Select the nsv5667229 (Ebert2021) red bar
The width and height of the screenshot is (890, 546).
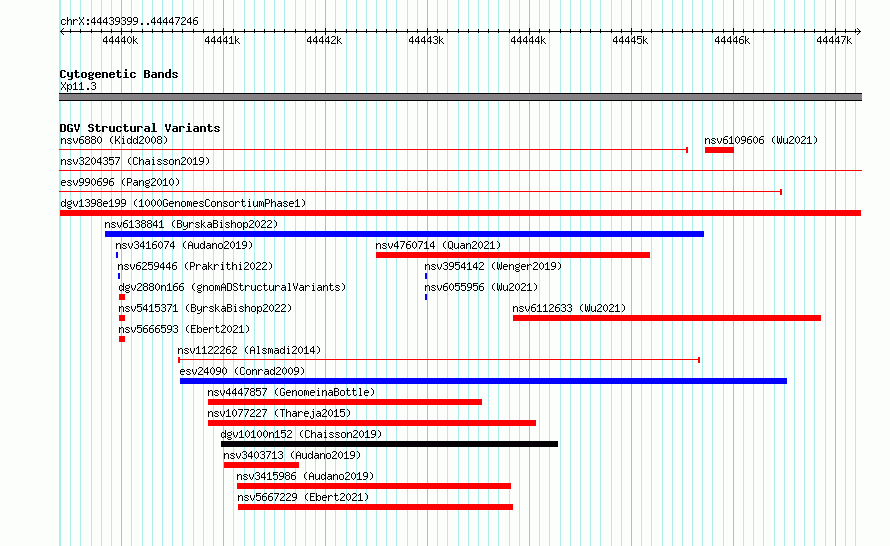pos(375,507)
